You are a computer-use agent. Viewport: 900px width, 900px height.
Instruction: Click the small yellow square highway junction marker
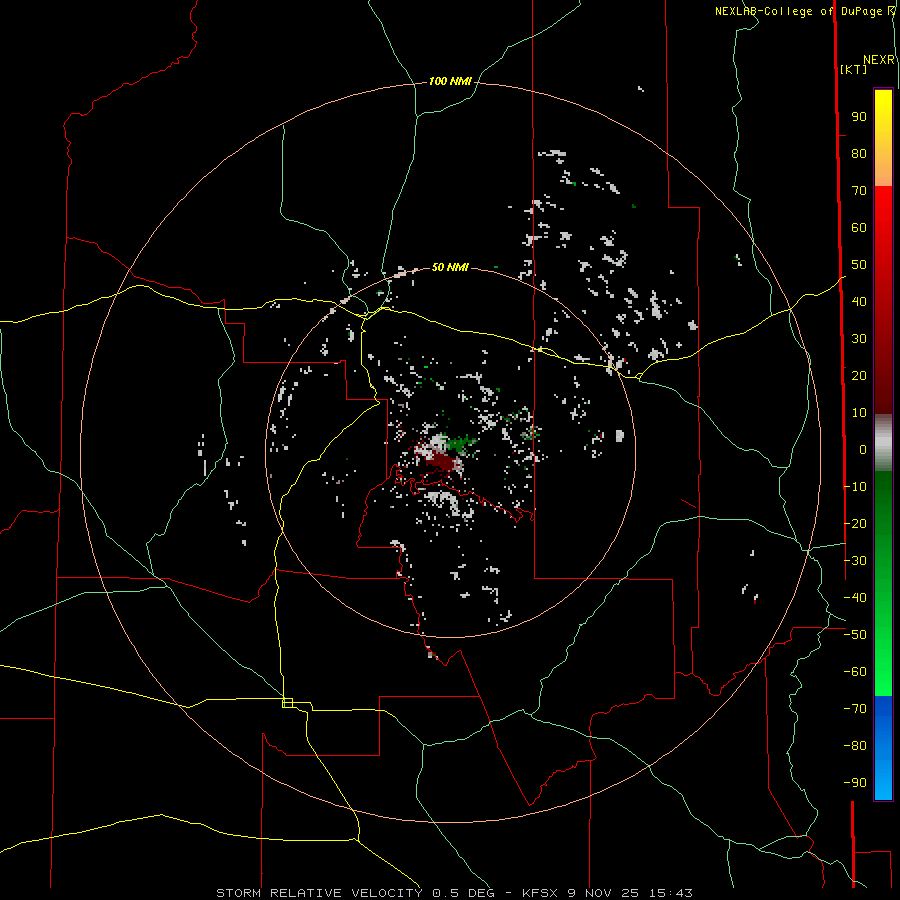pos(288,703)
